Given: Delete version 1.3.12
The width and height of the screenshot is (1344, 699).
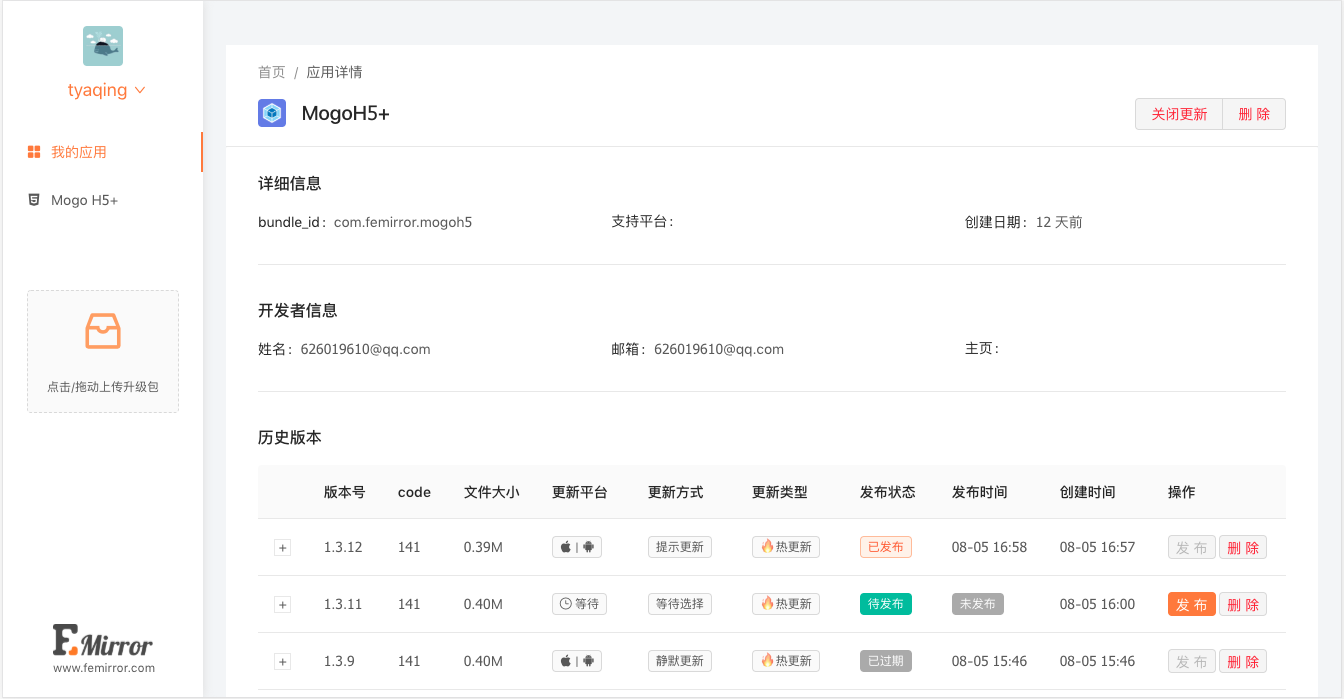Looking at the screenshot, I should (1243, 547).
